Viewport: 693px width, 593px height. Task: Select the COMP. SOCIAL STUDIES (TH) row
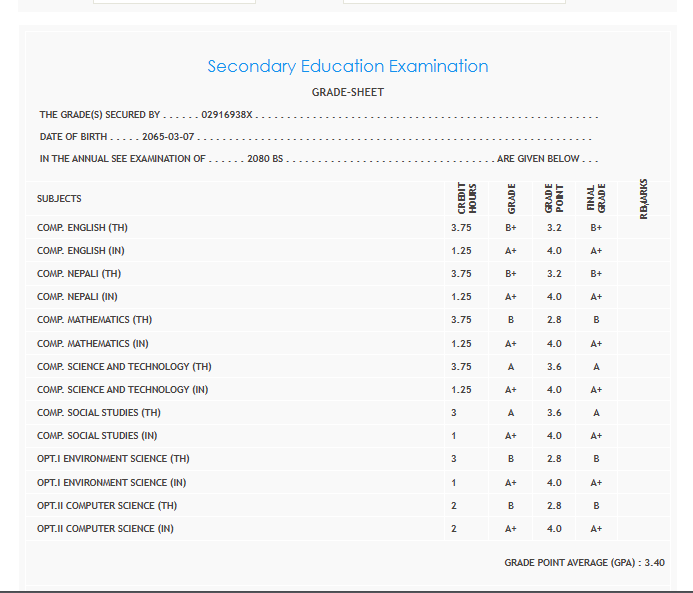[x=98, y=412]
